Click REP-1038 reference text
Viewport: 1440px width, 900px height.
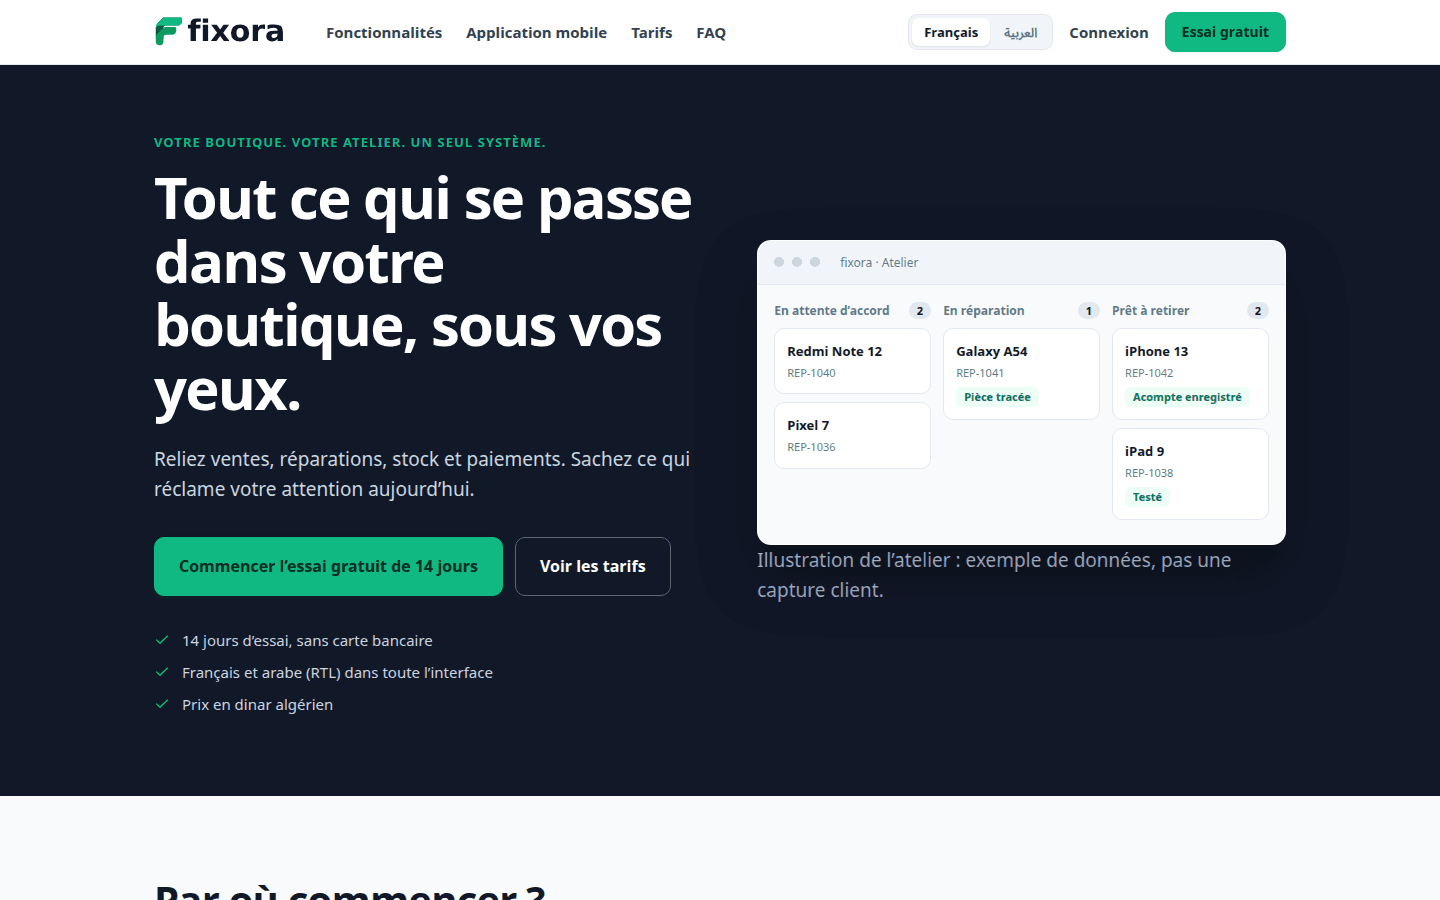[x=1149, y=473]
